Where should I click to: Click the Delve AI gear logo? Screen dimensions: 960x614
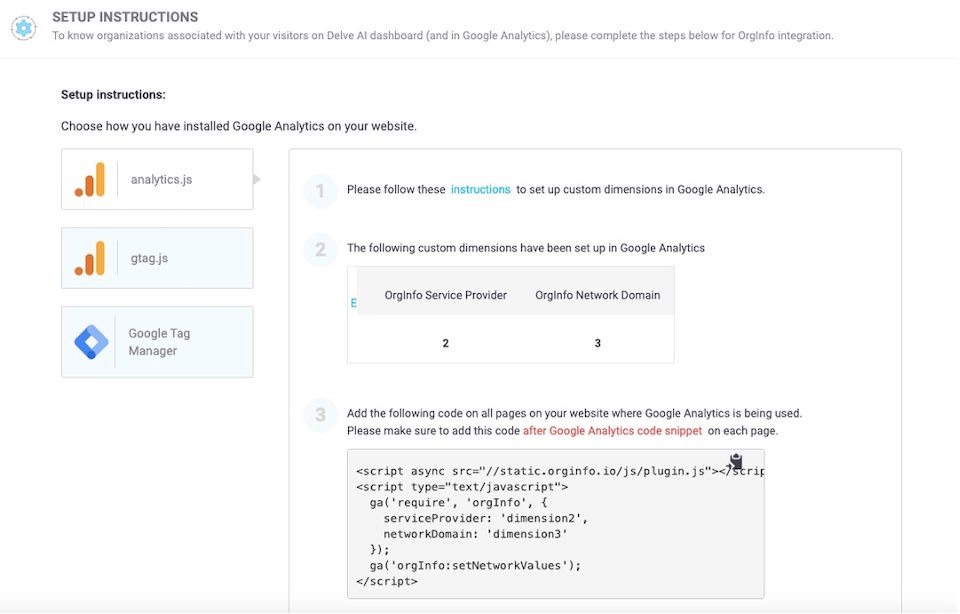click(23, 29)
